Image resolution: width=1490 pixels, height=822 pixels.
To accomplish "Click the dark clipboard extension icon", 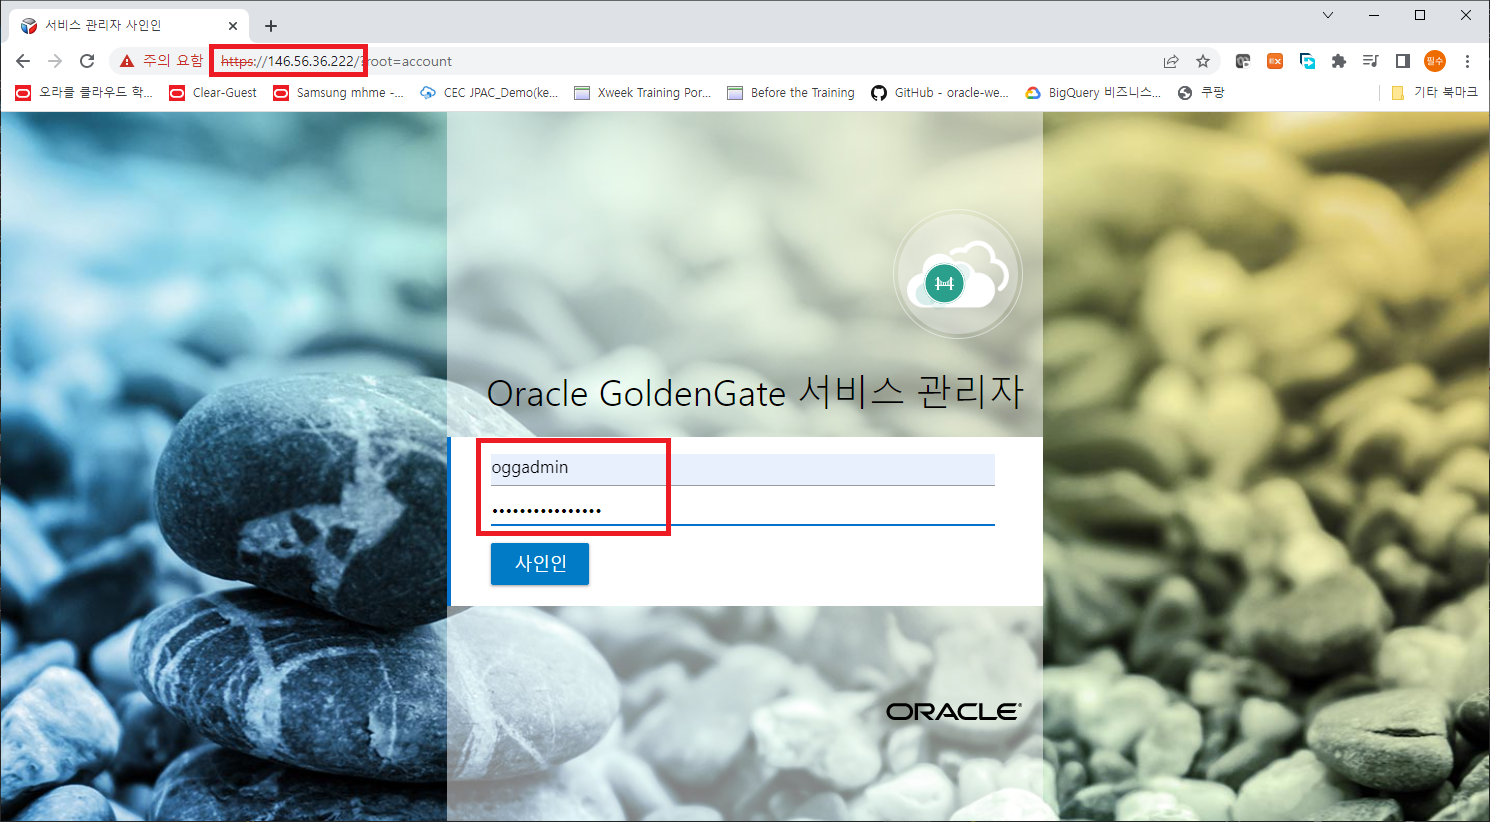I will [1243, 61].
